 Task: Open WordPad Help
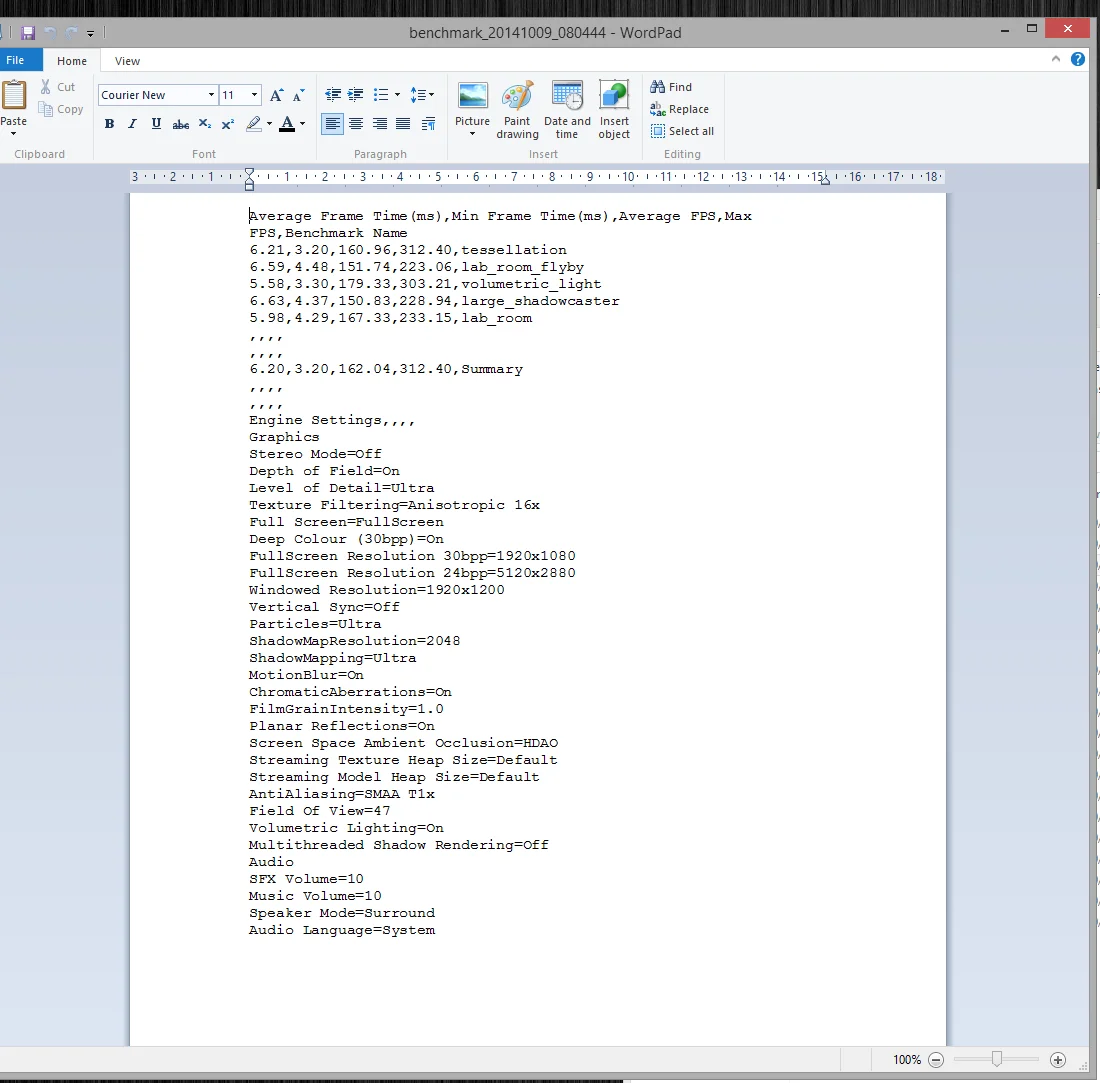coord(1078,60)
